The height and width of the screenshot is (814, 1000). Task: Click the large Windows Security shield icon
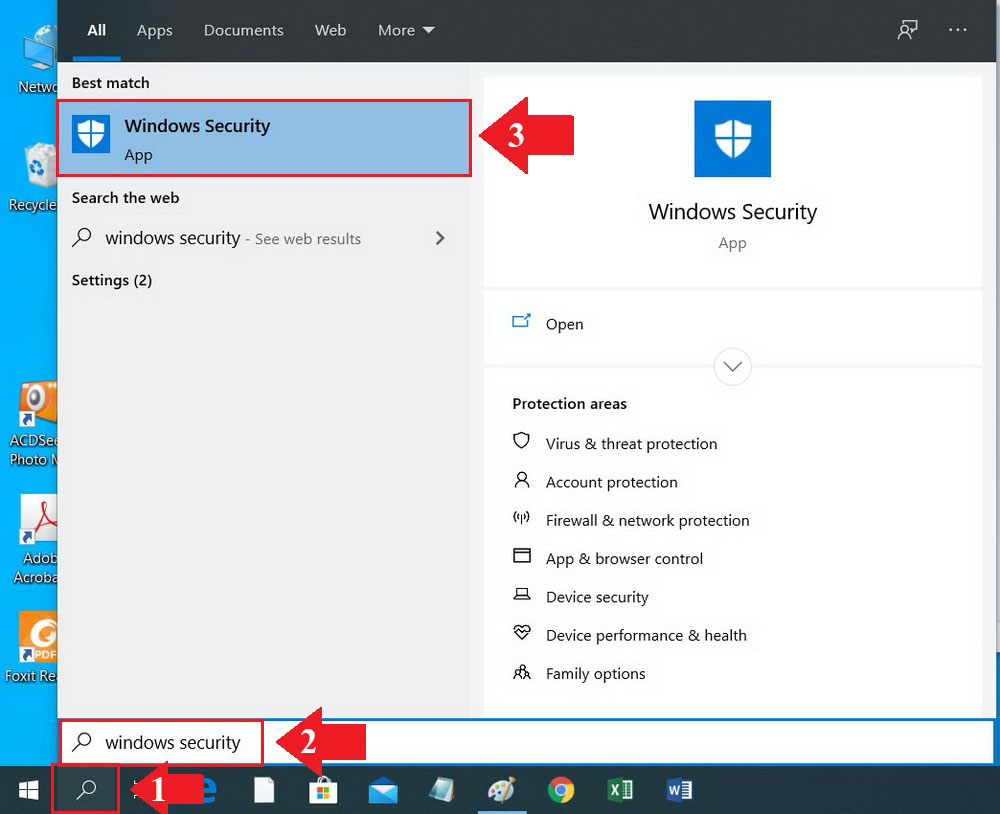pos(732,138)
